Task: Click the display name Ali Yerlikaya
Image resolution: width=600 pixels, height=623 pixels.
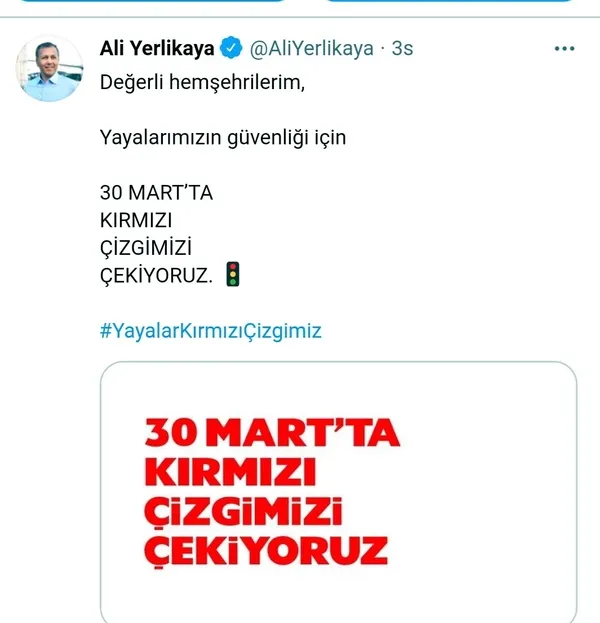Action: (x=157, y=48)
